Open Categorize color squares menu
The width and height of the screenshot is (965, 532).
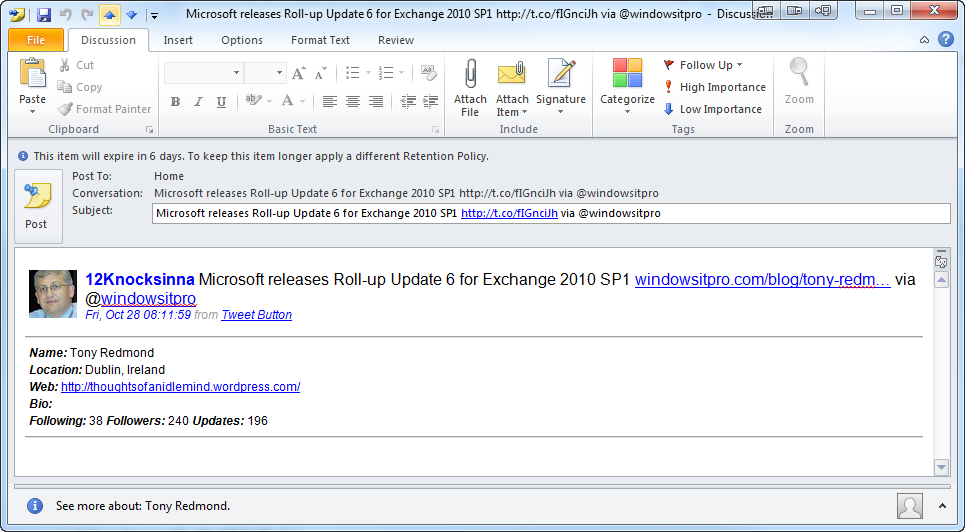pyautogui.click(x=627, y=87)
